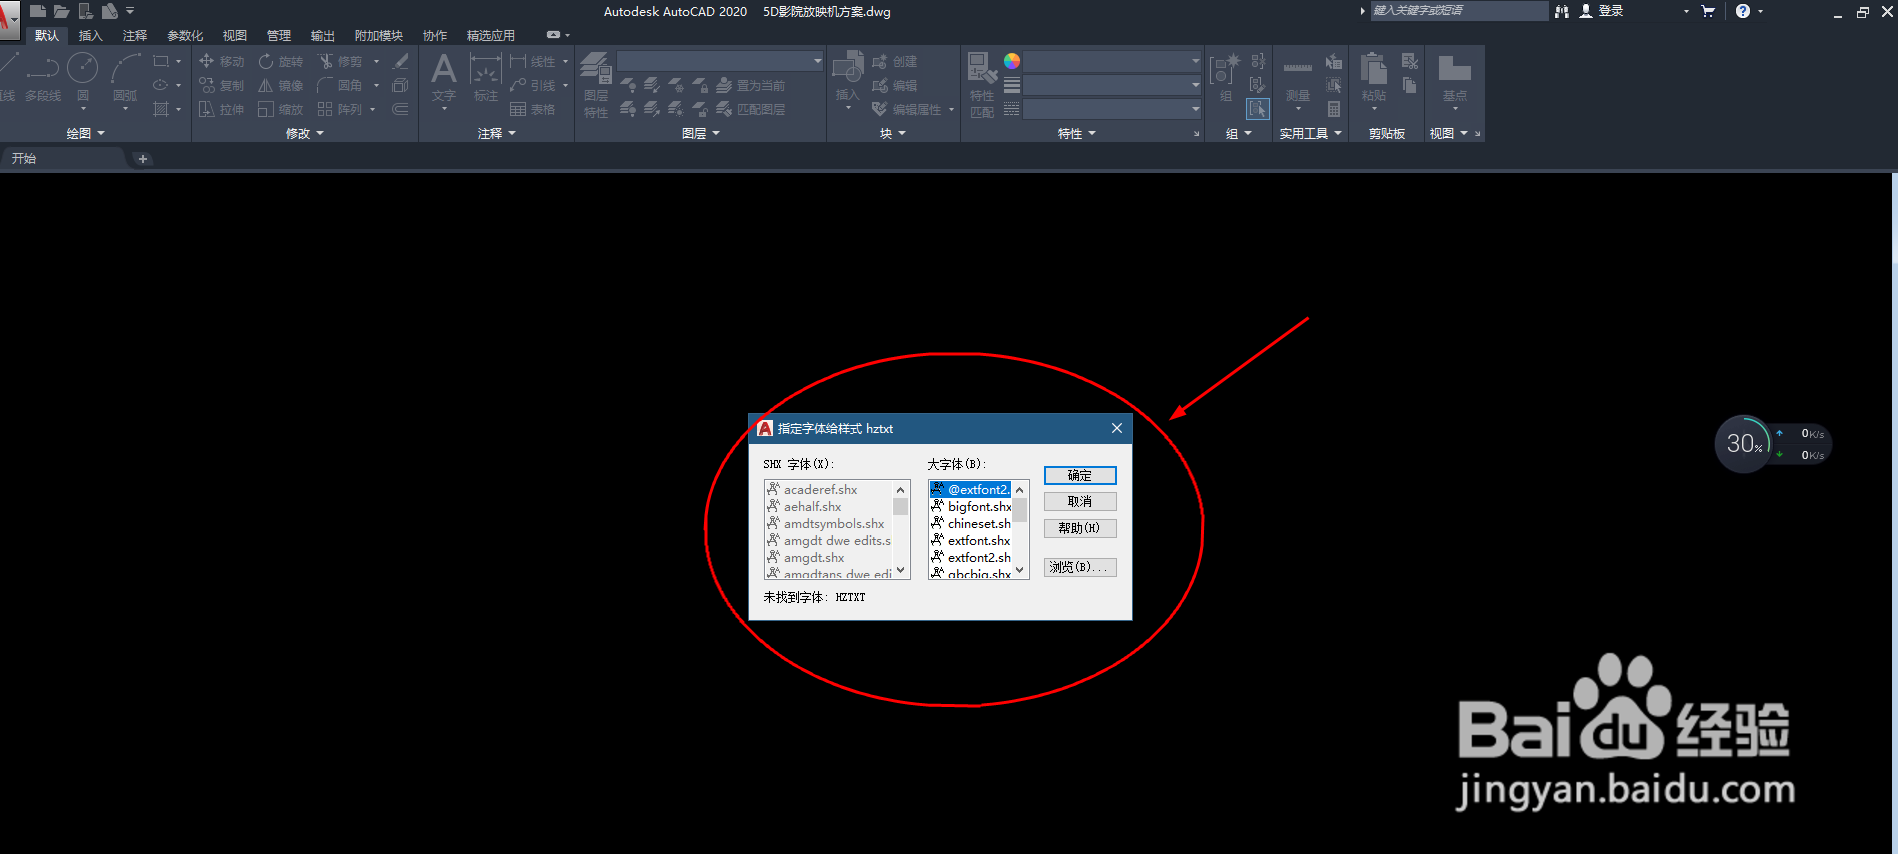Click the 置为当前 (Make Current) layer tool
Screen dimensions: 1898x854
[750, 85]
